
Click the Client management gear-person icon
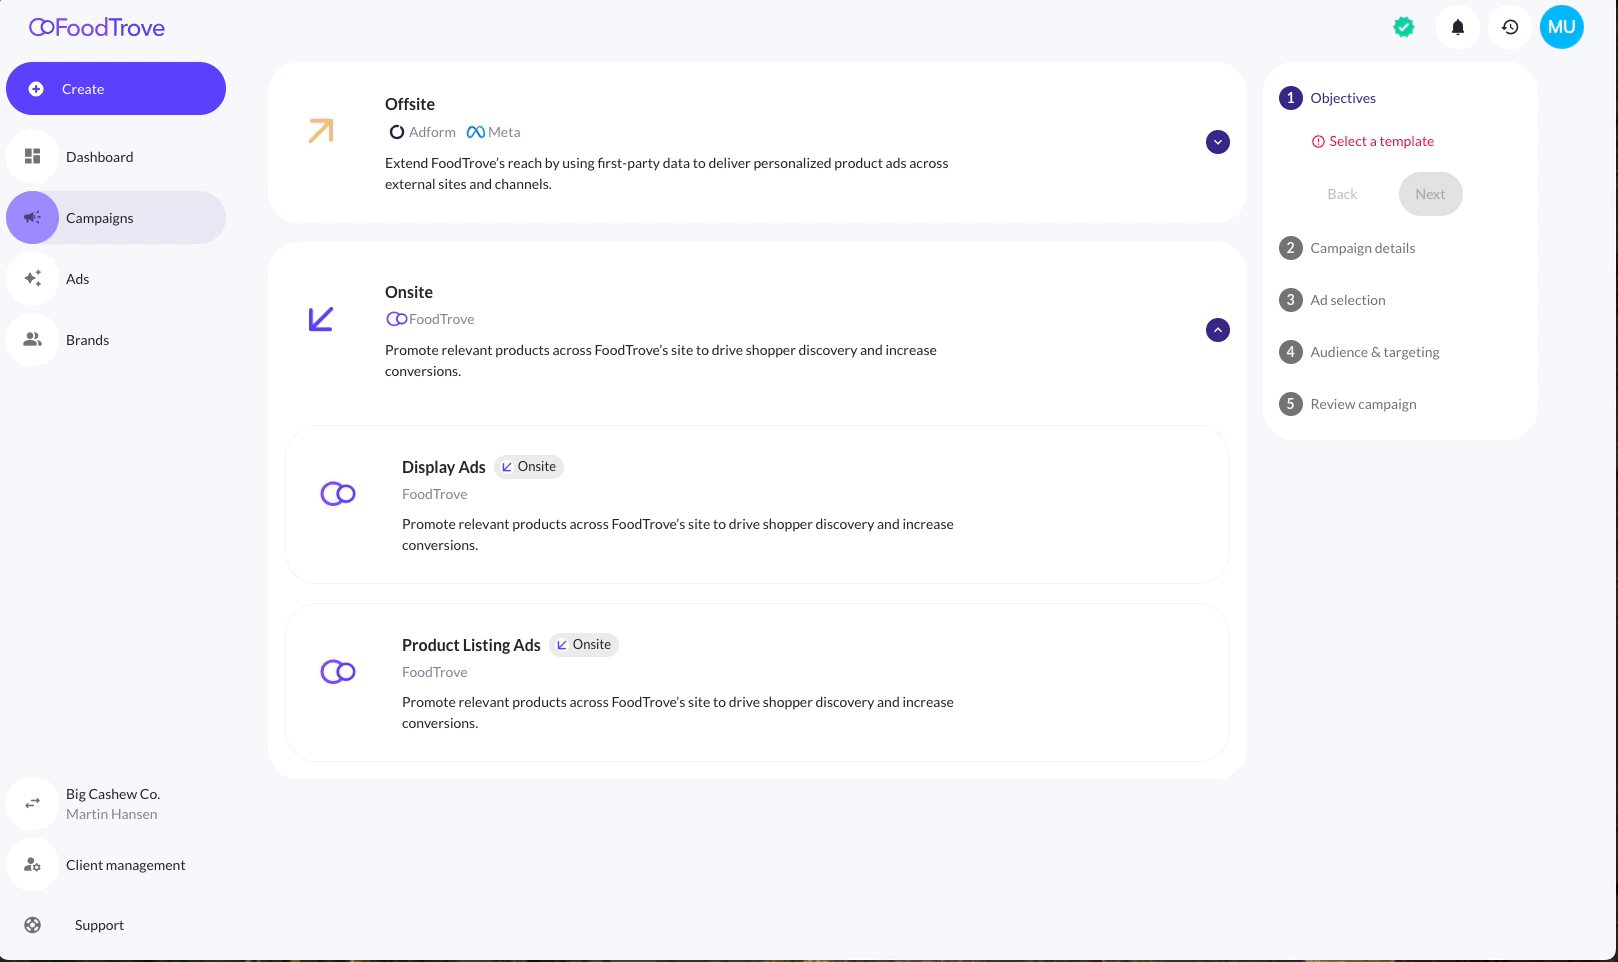click(33, 865)
